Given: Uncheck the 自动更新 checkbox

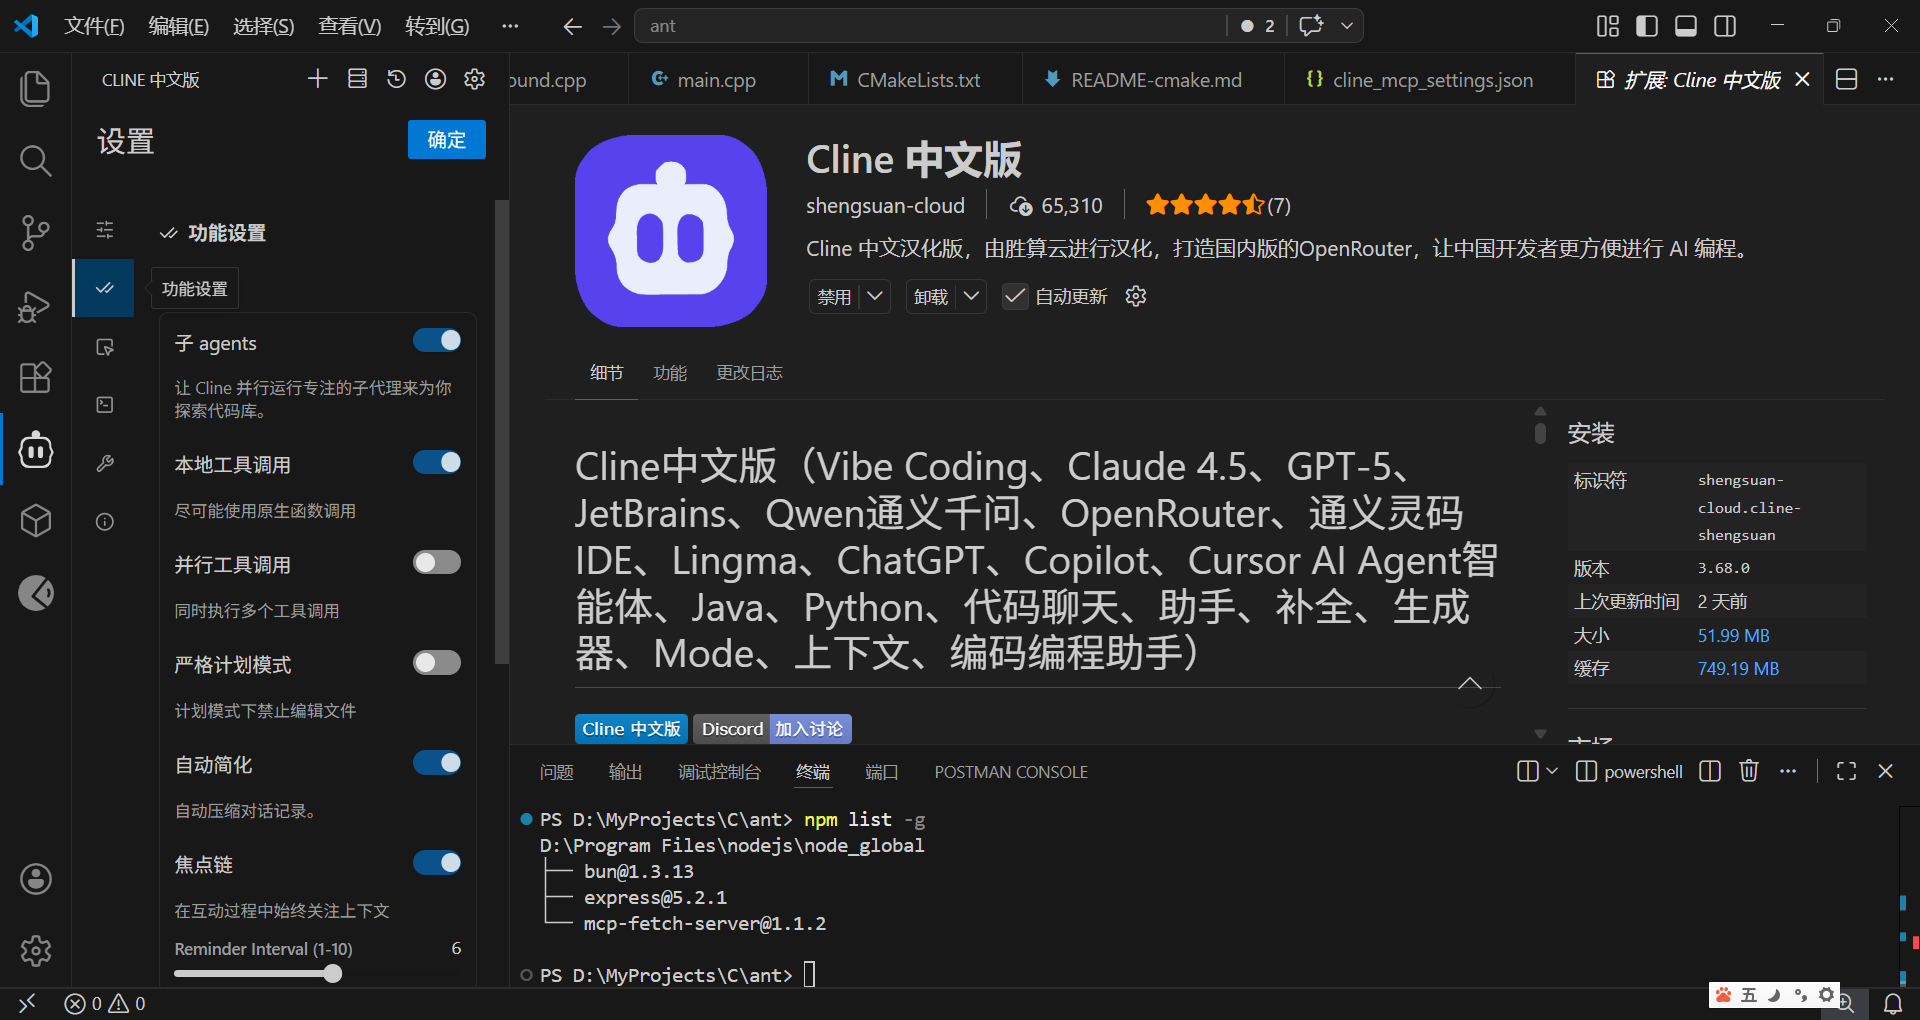Looking at the screenshot, I should (x=1015, y=296).
